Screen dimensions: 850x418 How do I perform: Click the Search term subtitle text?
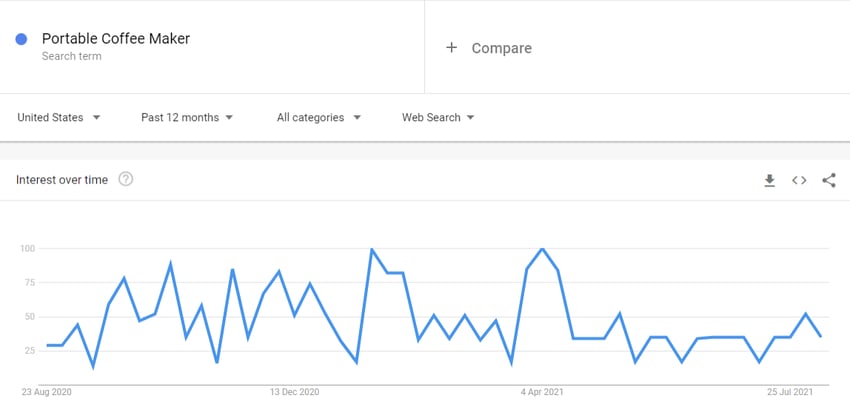click(x=72, y=56)
